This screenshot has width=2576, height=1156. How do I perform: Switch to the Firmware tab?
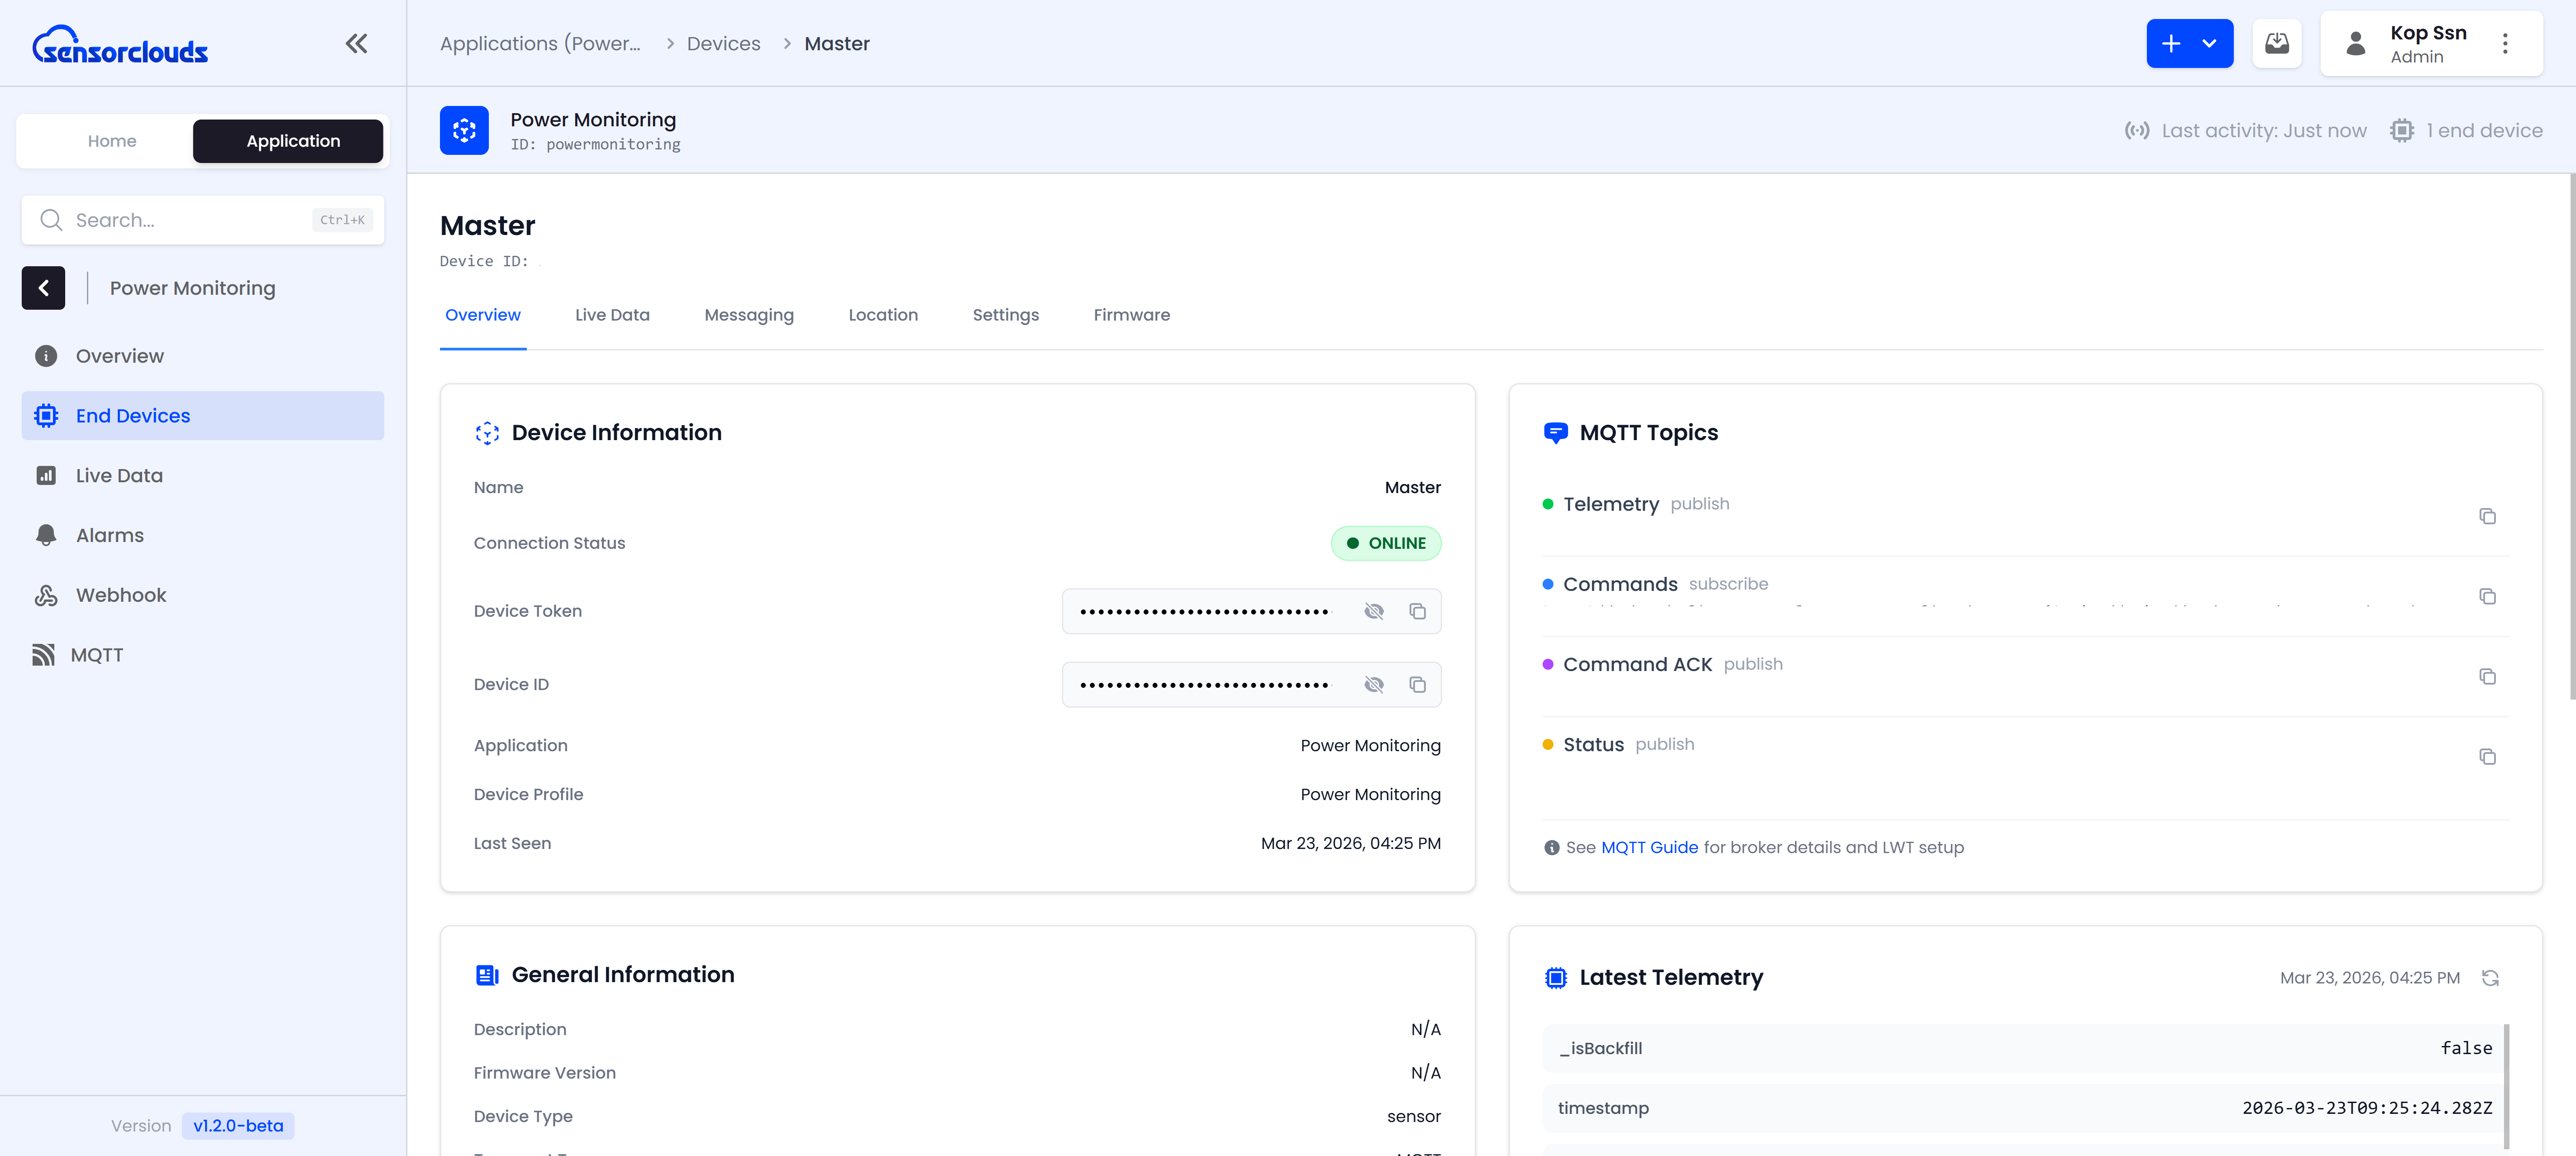pos(1131,315)
